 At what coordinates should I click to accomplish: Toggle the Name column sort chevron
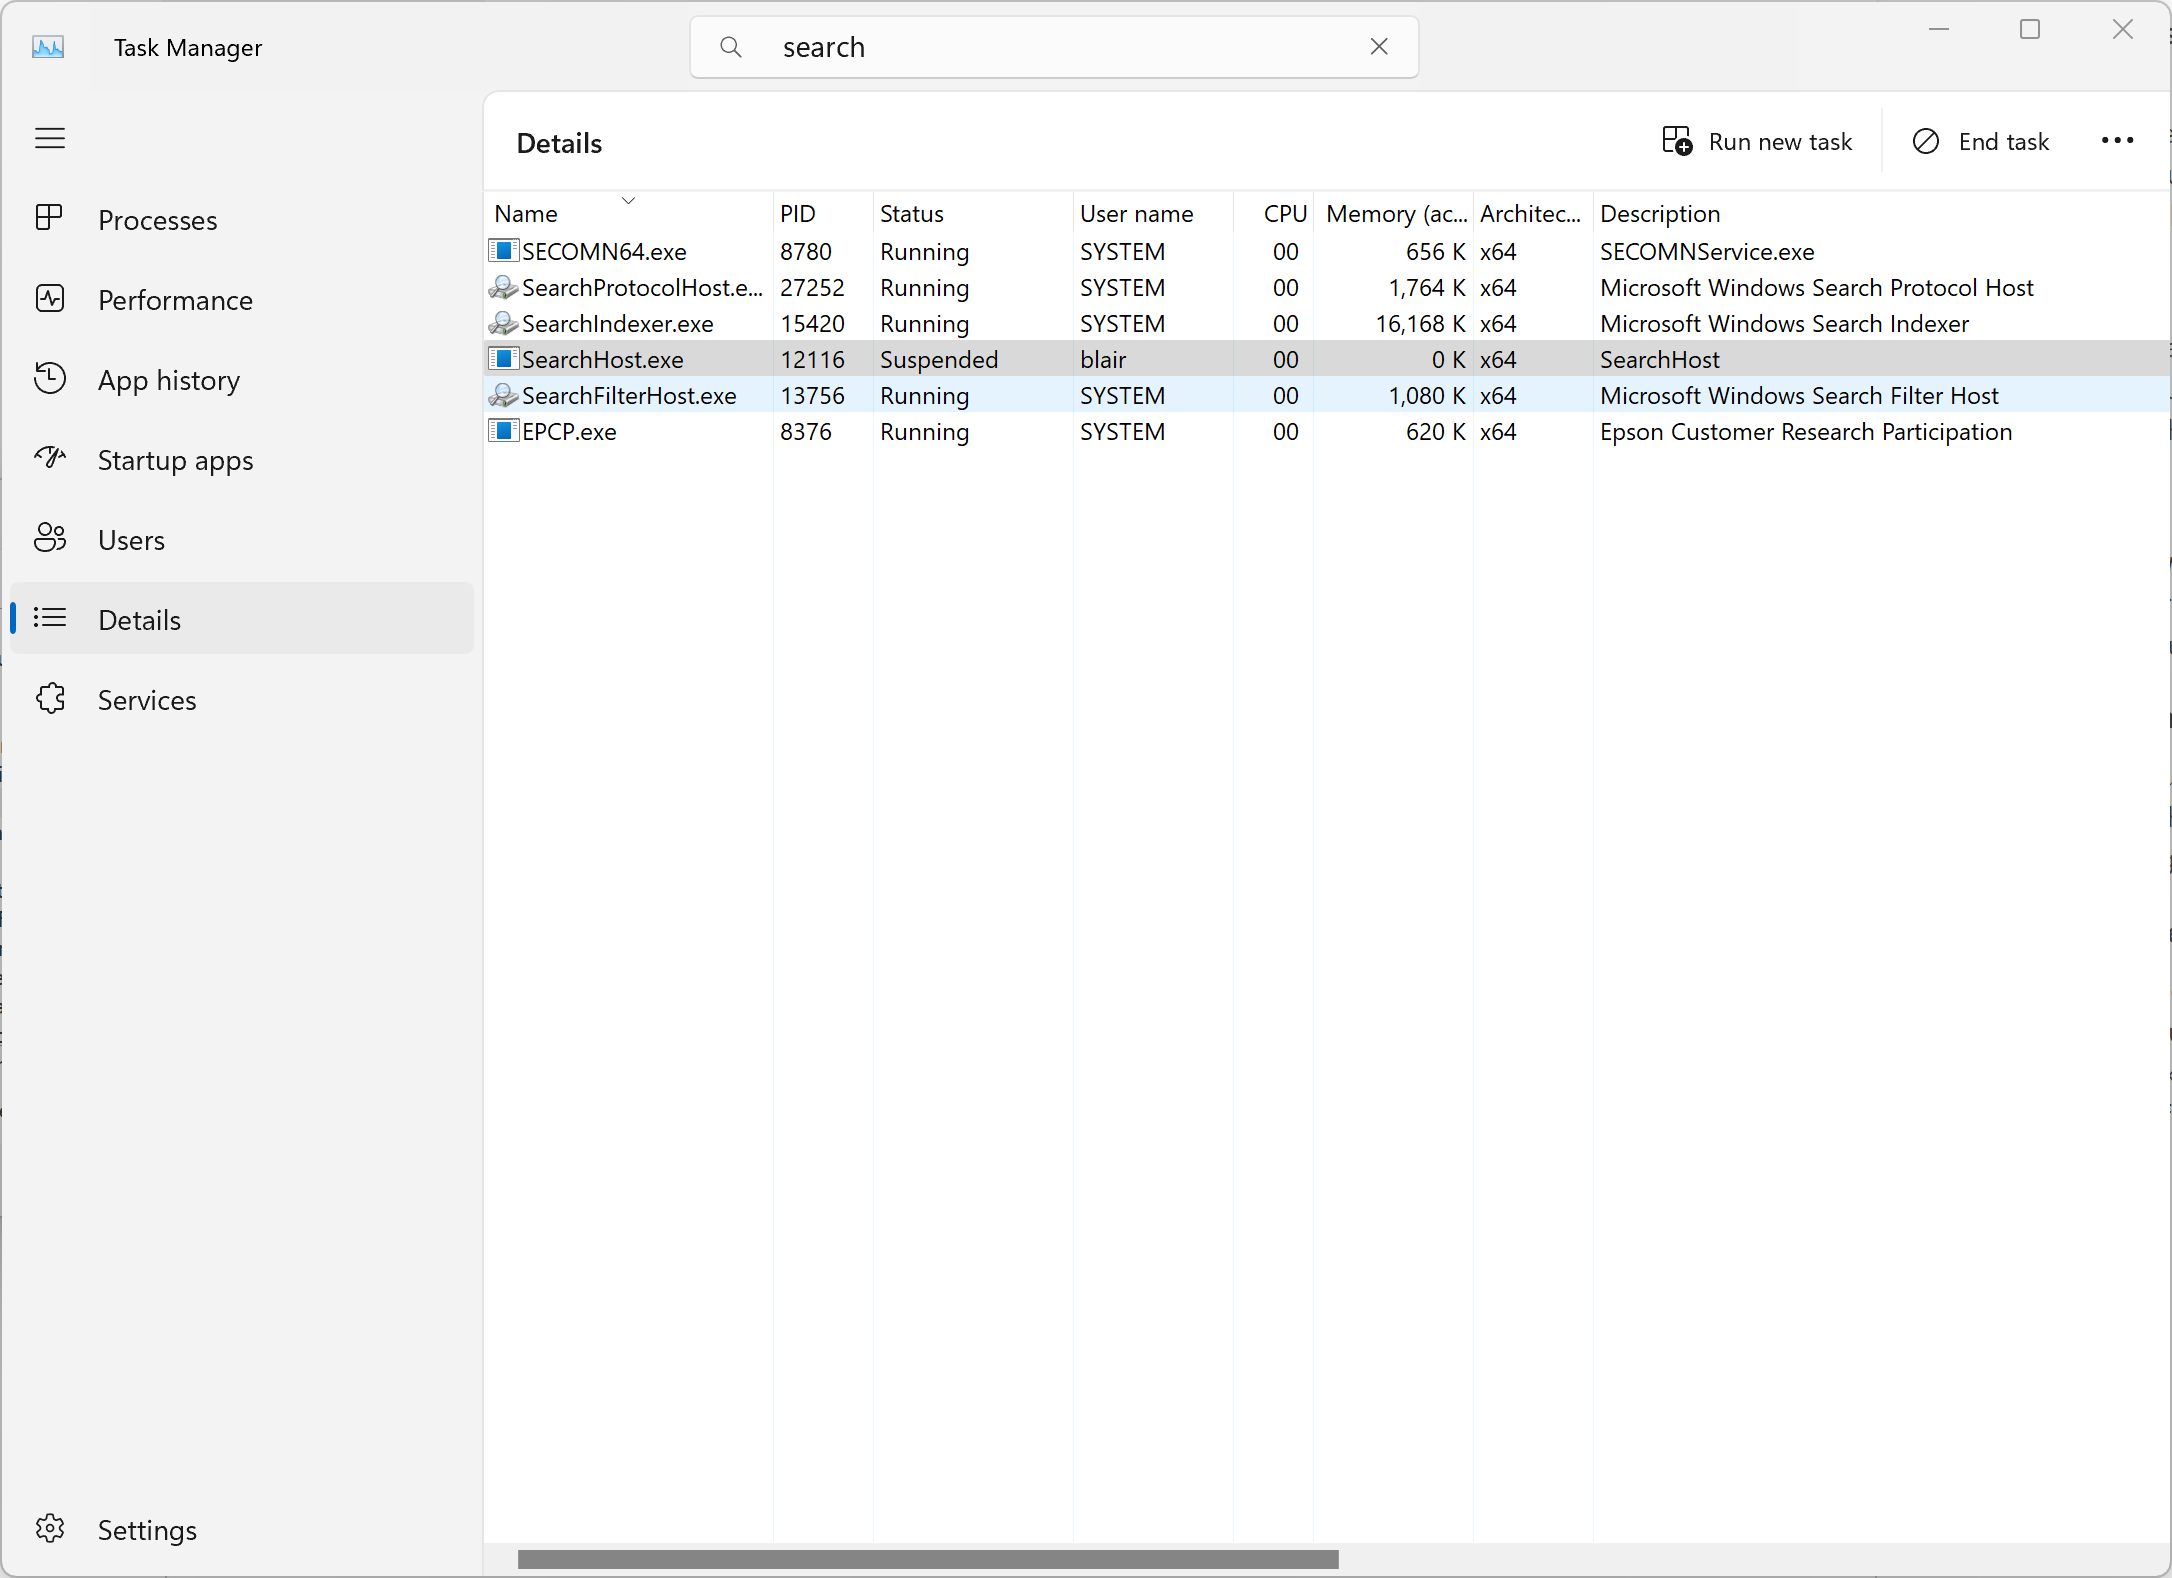(628, 199)
